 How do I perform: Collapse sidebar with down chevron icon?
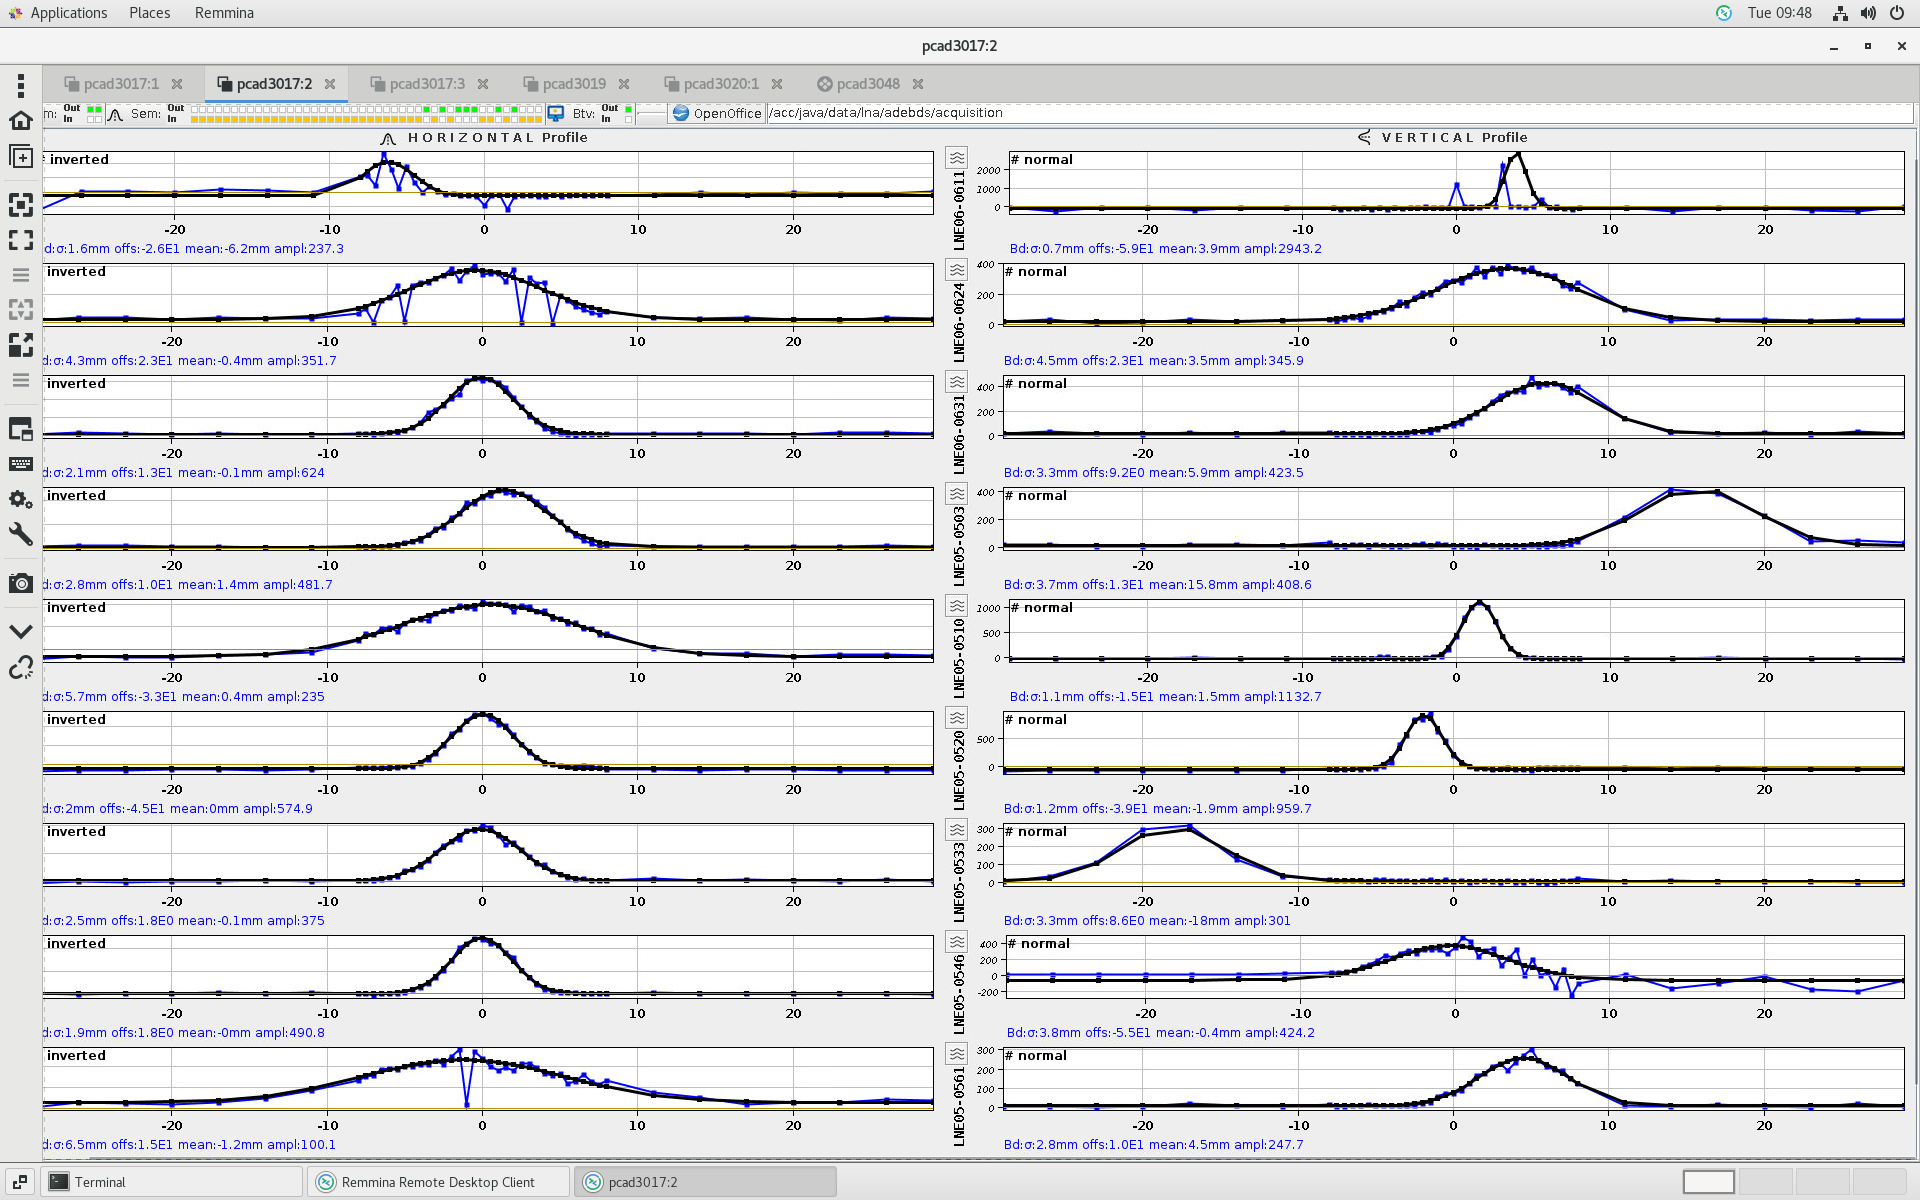click(x=21, y=632)
